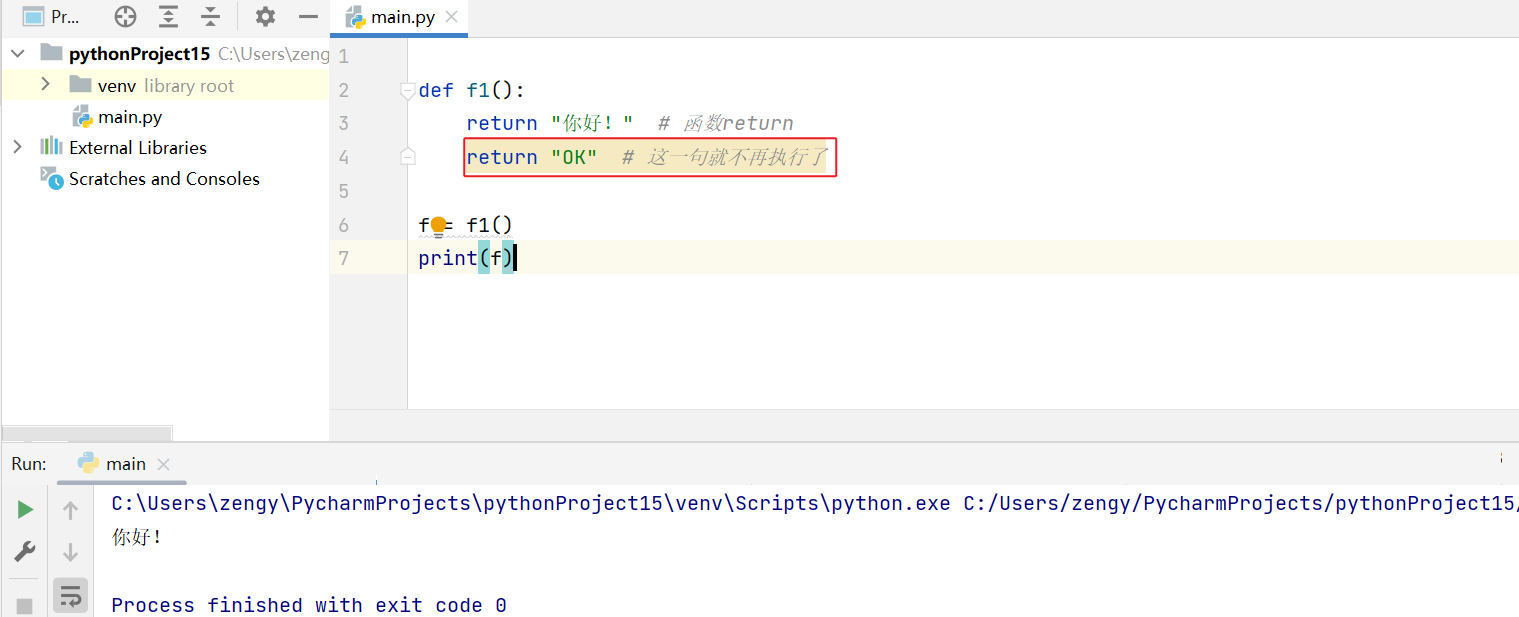Click the yellow intention light bulb
This screenshot has height=617, width=1519.
click(x=437, y=227)
